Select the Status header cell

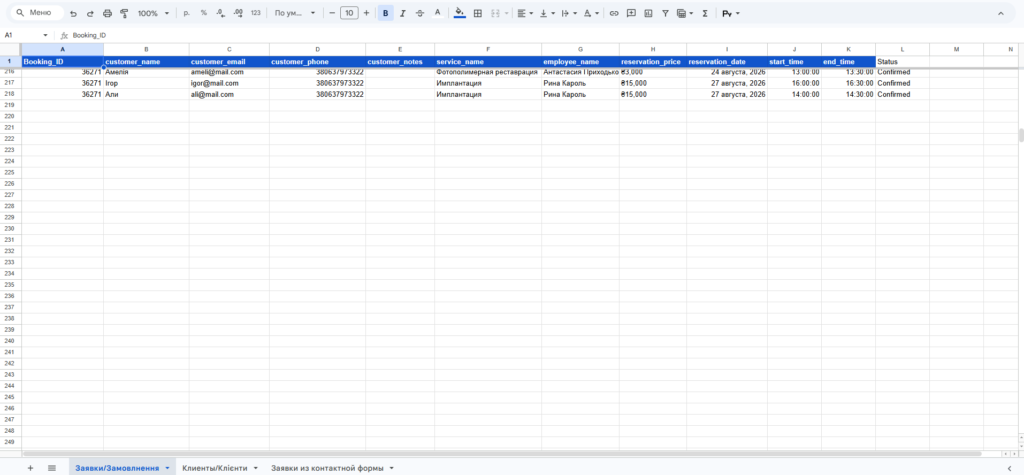(x=903, y=61)
